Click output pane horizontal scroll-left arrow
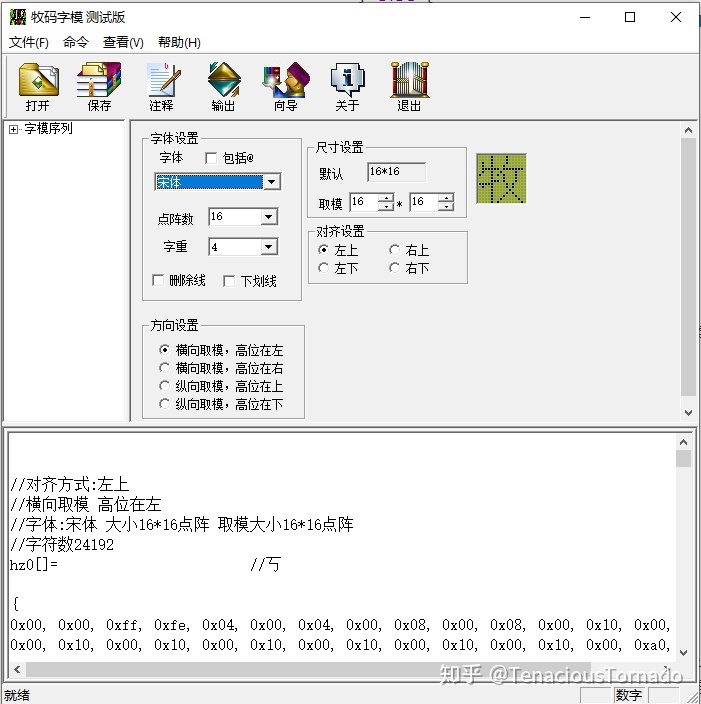 (17, 670)
